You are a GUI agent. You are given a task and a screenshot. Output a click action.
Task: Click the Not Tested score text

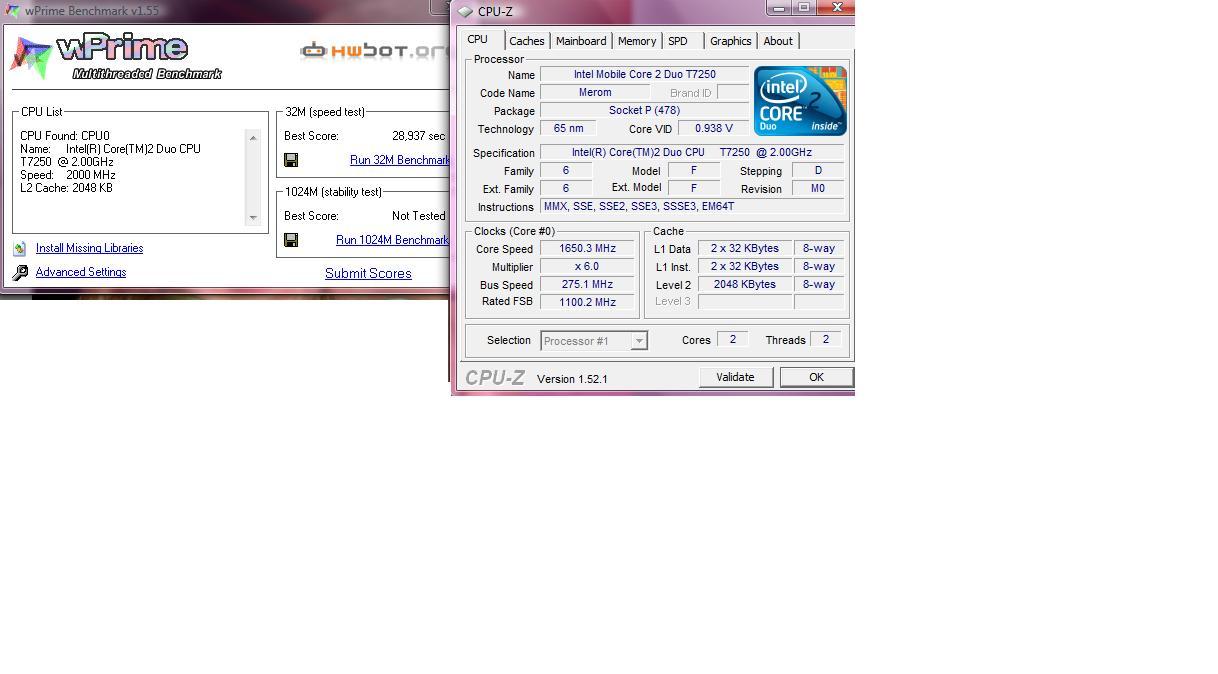419,216
